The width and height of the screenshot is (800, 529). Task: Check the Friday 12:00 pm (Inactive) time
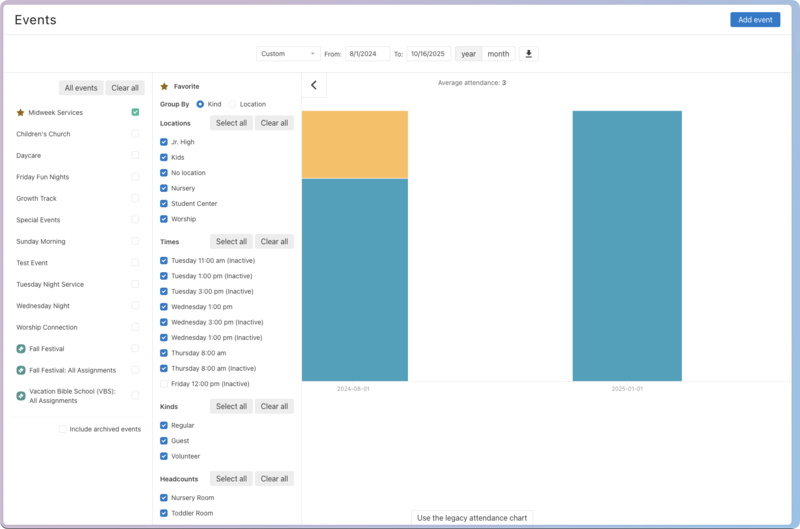point(164,384)
